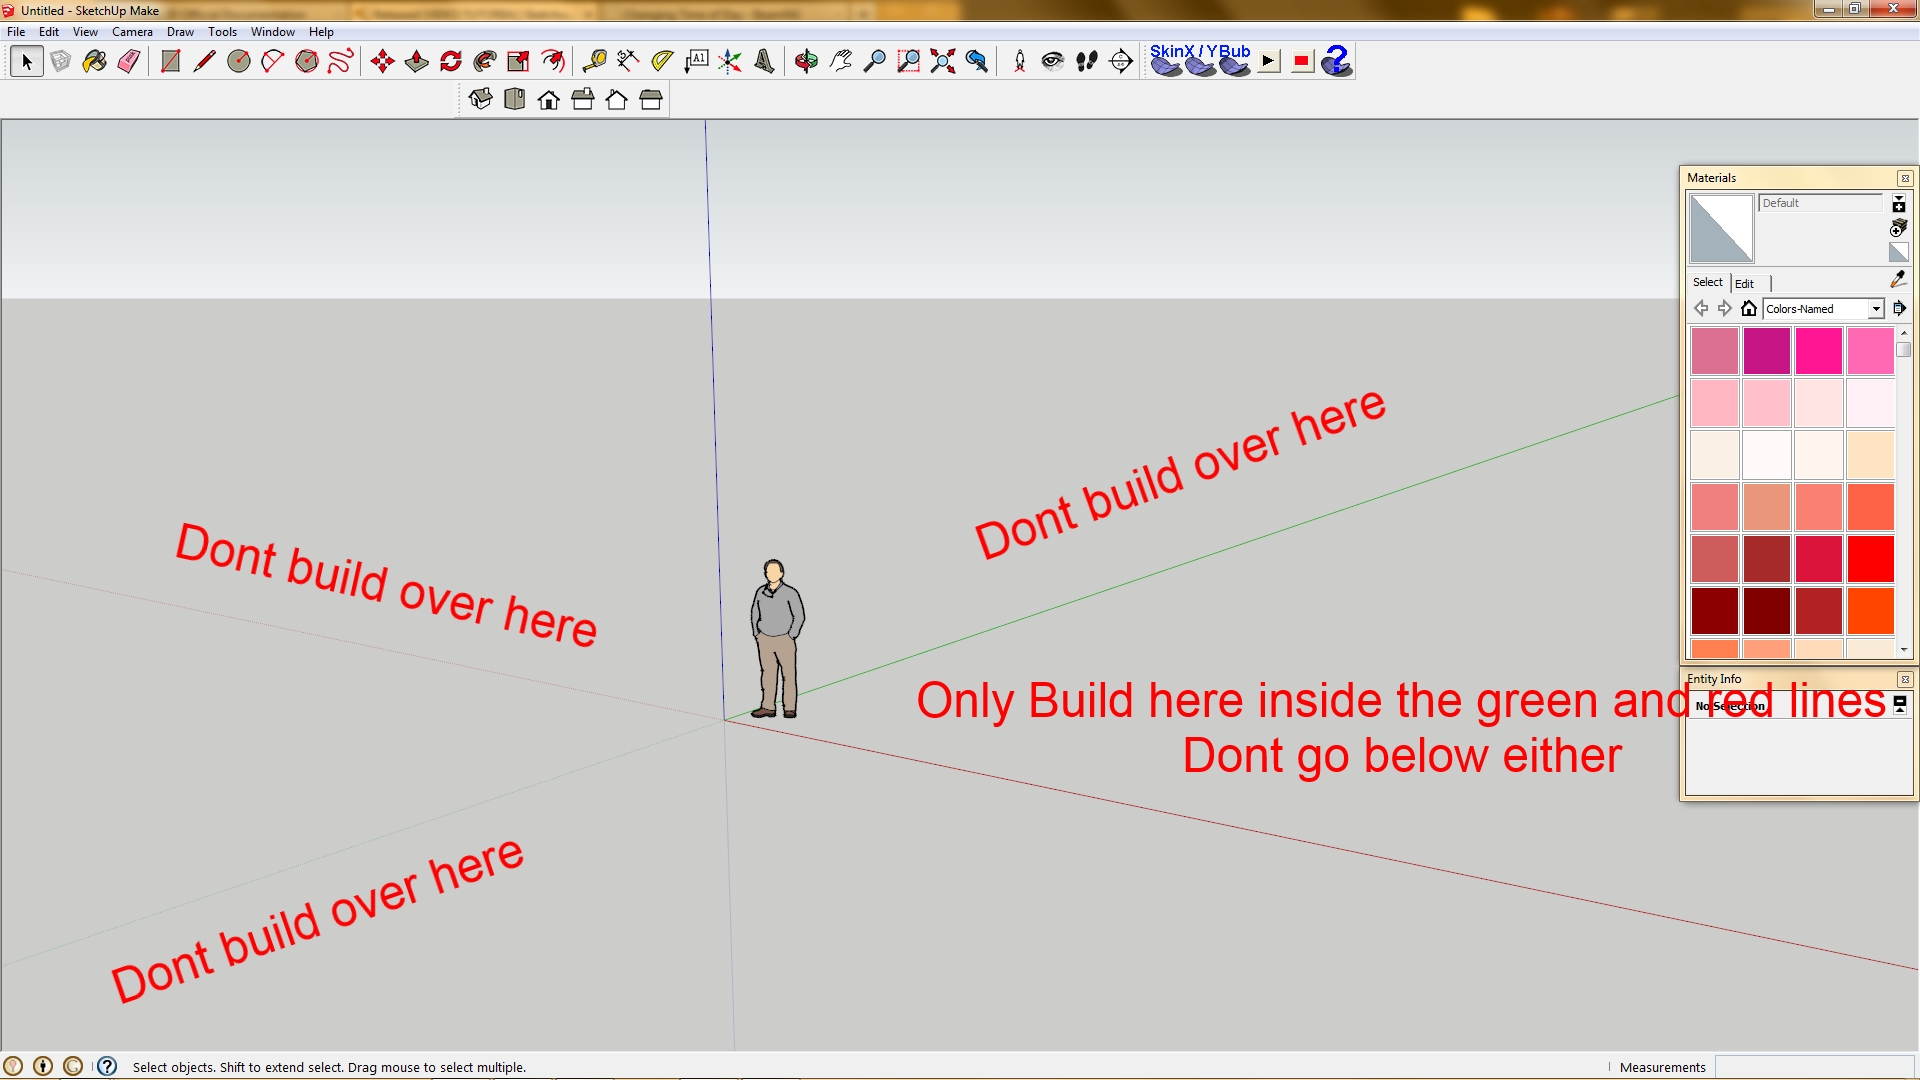Click the Zoom Extents tool

[942, 62]
